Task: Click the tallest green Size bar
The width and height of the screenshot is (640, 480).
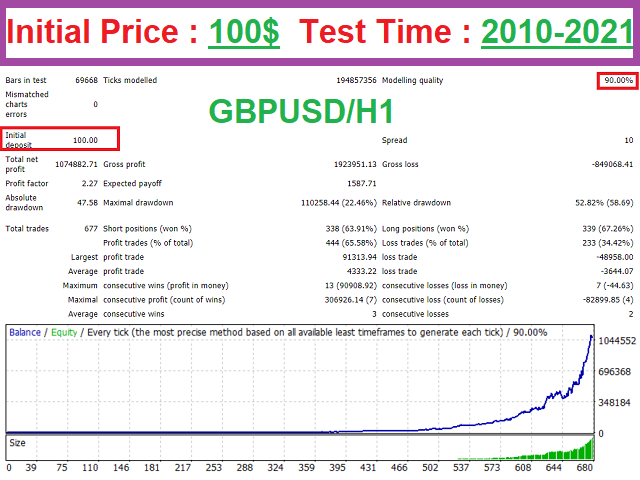Action: click(592, 449)
